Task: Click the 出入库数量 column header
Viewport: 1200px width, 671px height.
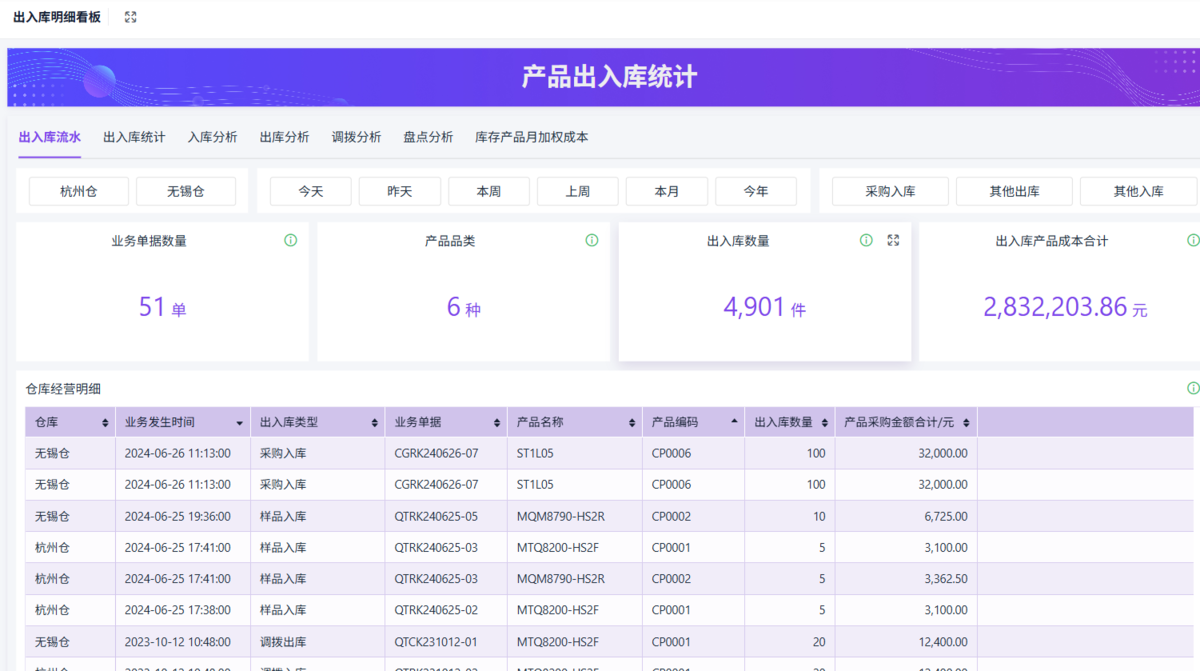Action: pos(783,422)
